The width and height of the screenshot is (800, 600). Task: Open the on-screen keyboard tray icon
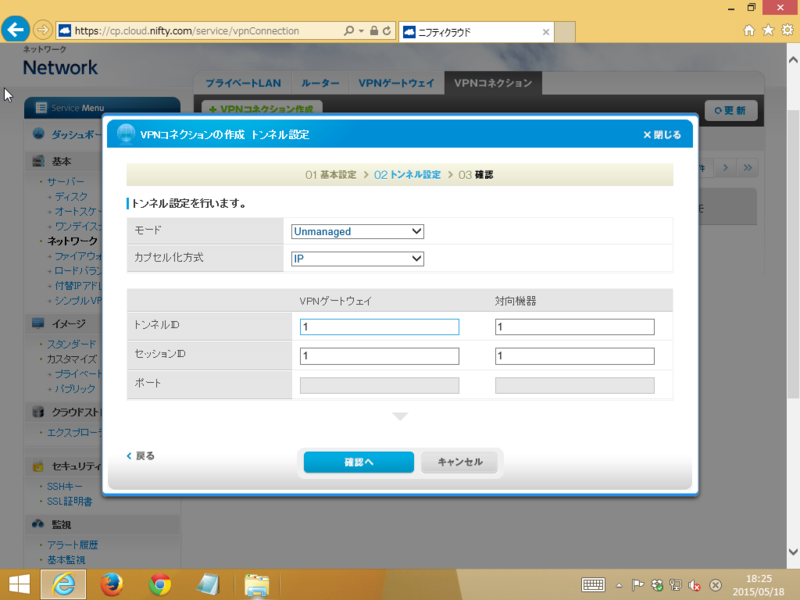[593, 585]
